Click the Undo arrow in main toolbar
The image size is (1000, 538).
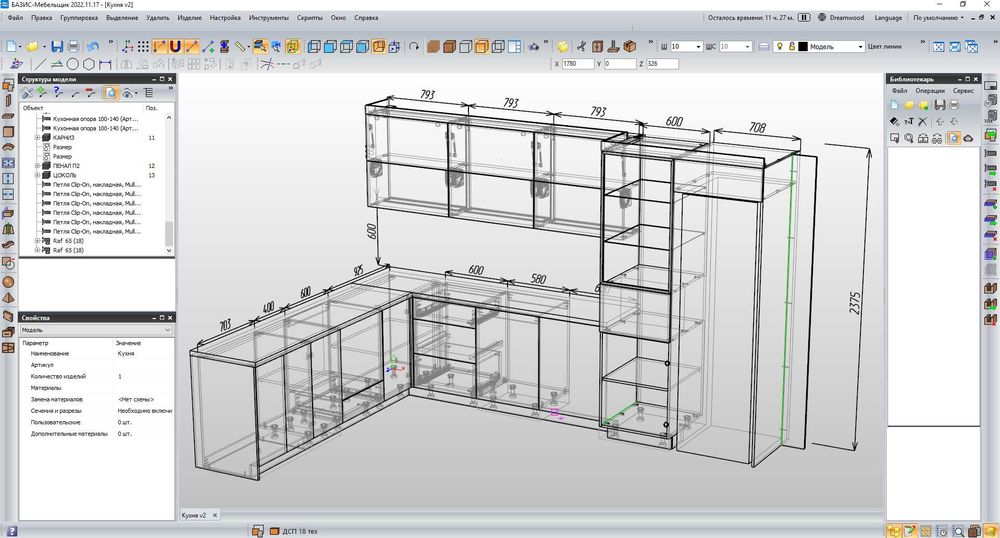tap(93, 47)
